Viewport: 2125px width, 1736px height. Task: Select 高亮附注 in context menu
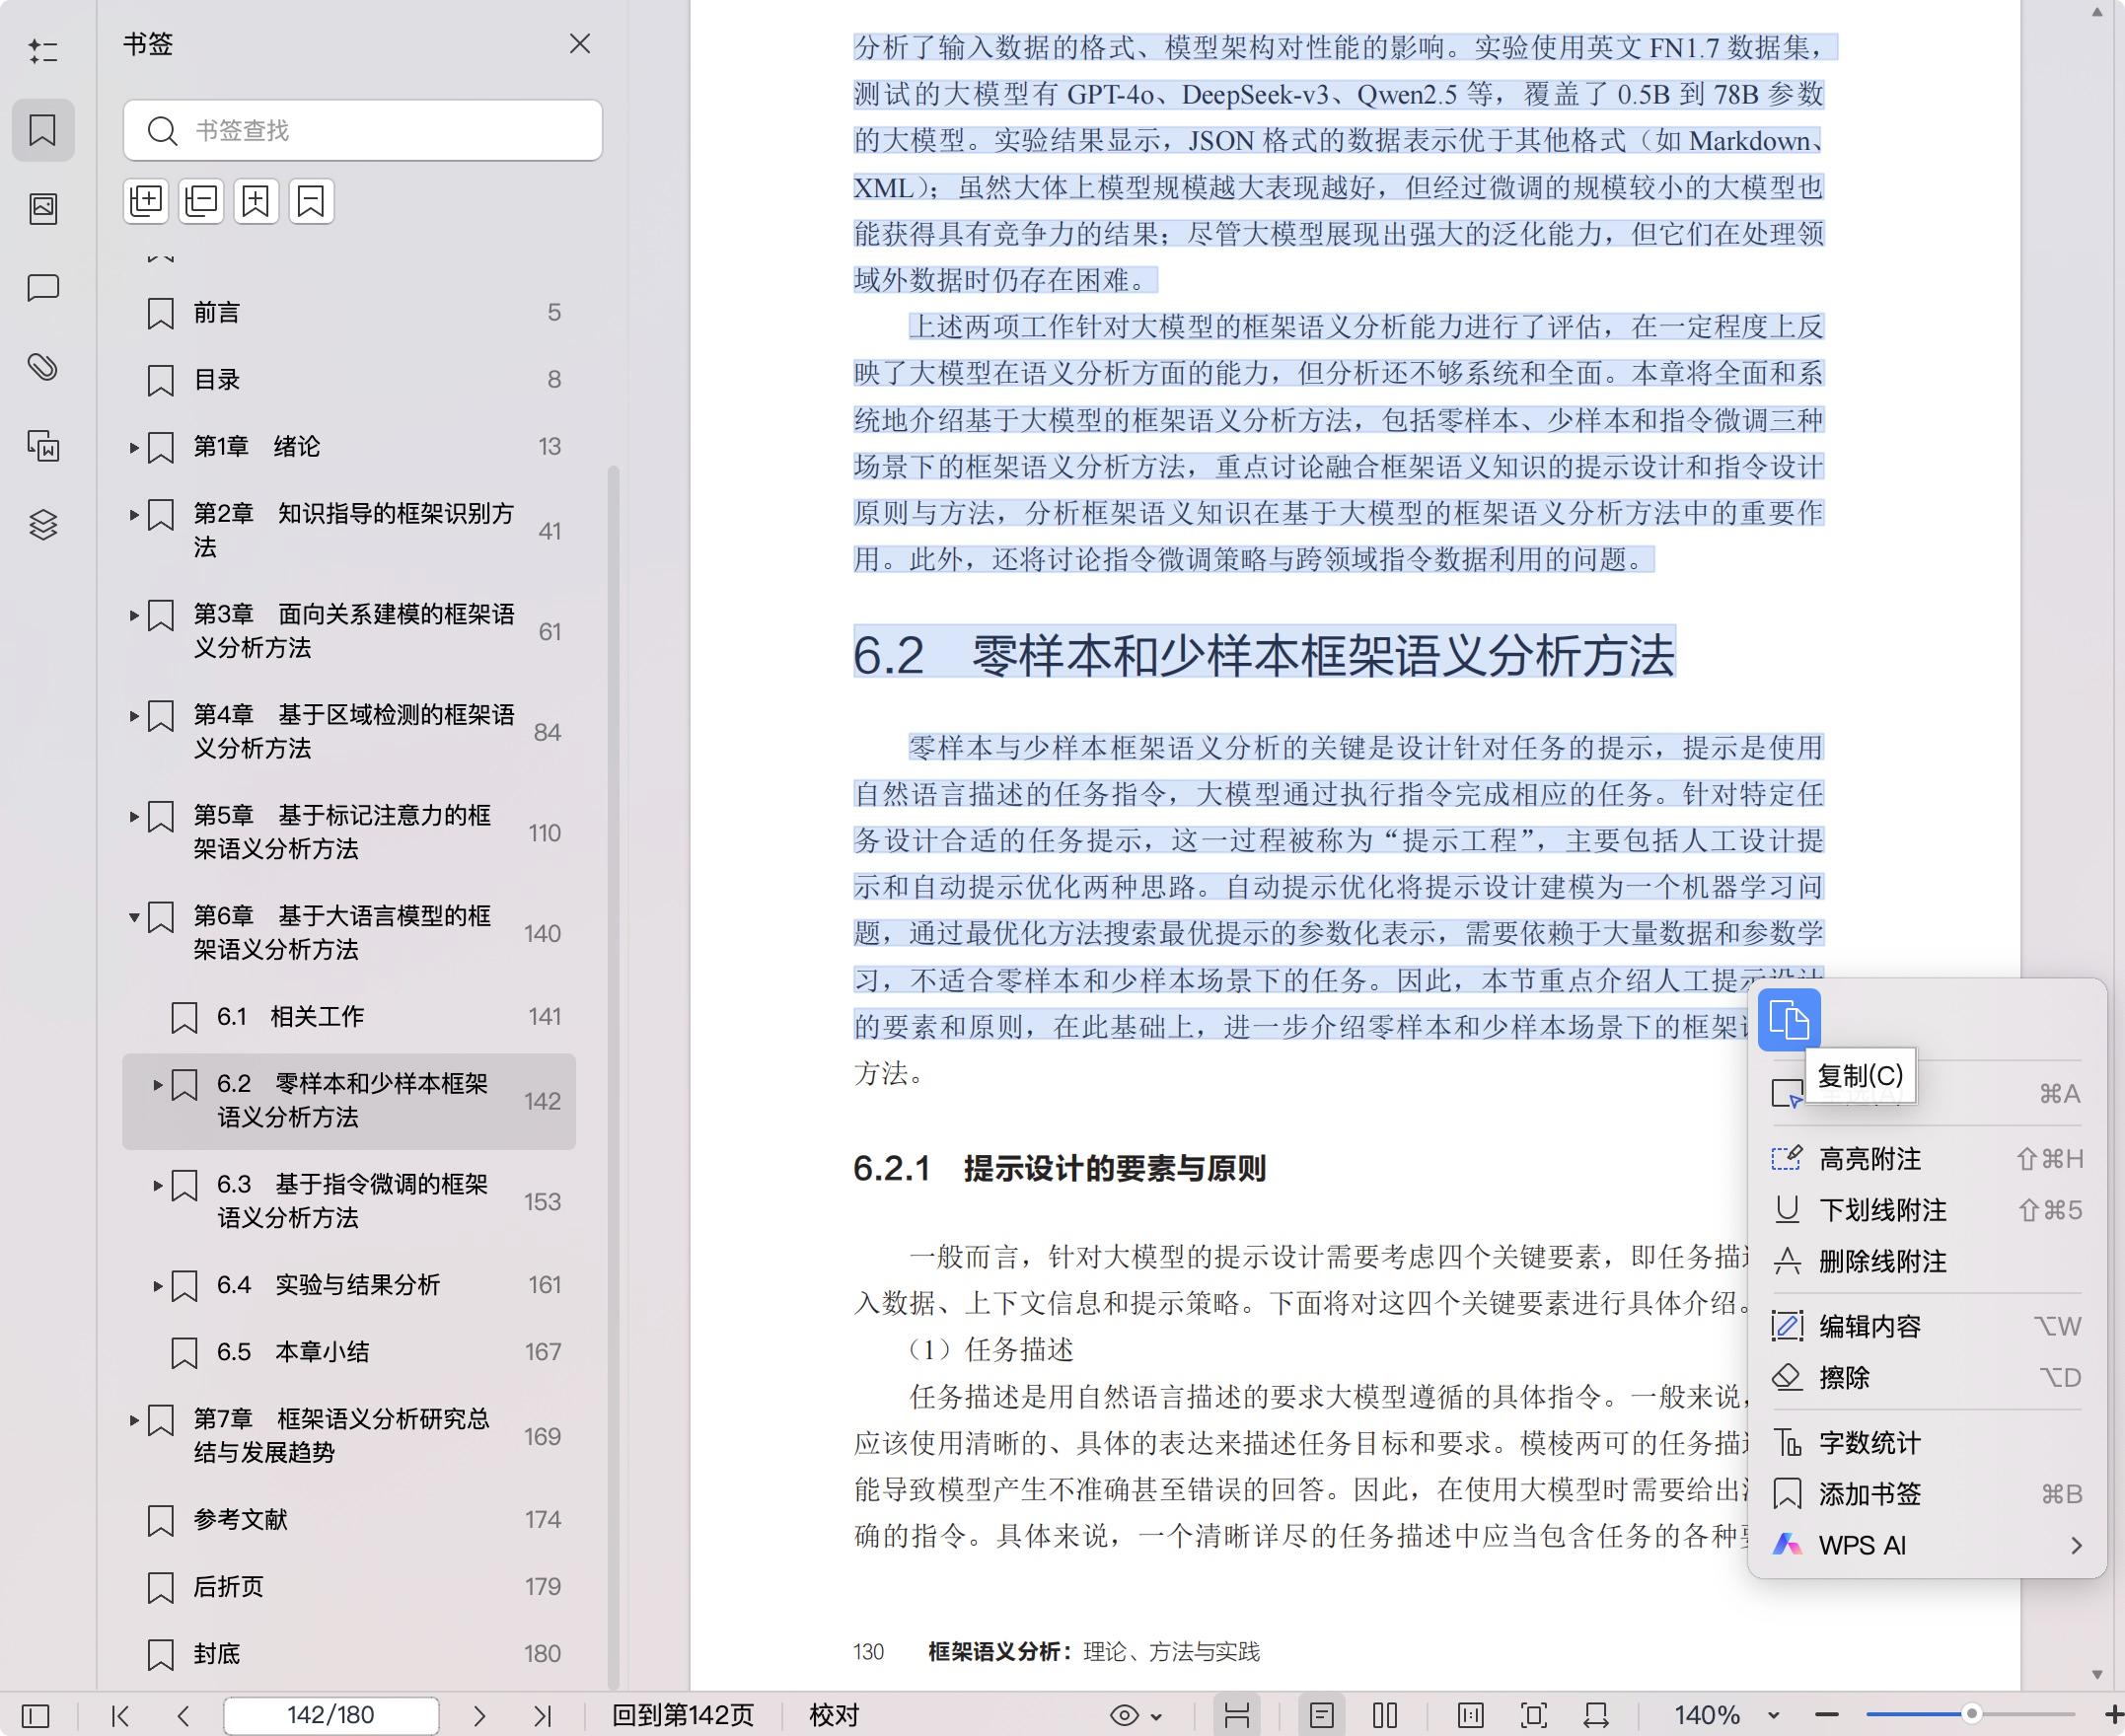click(x=1927, y=1159)
